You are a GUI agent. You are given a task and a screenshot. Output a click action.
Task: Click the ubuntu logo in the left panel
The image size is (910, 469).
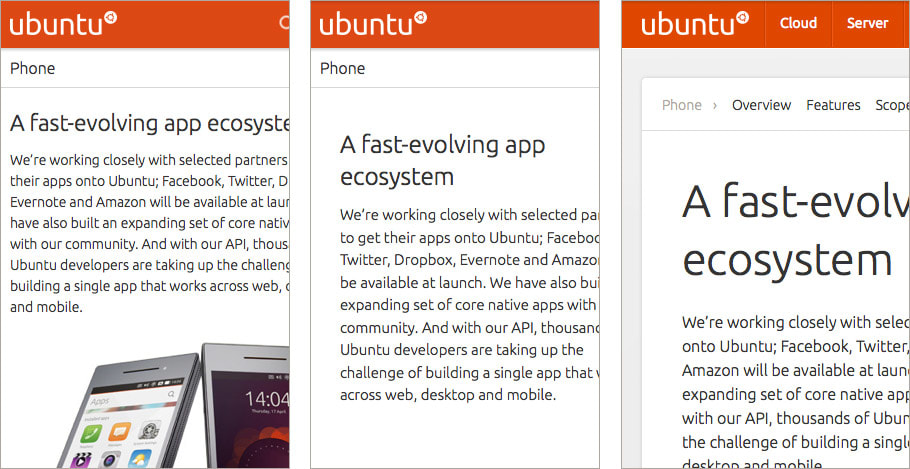point(63,24)
